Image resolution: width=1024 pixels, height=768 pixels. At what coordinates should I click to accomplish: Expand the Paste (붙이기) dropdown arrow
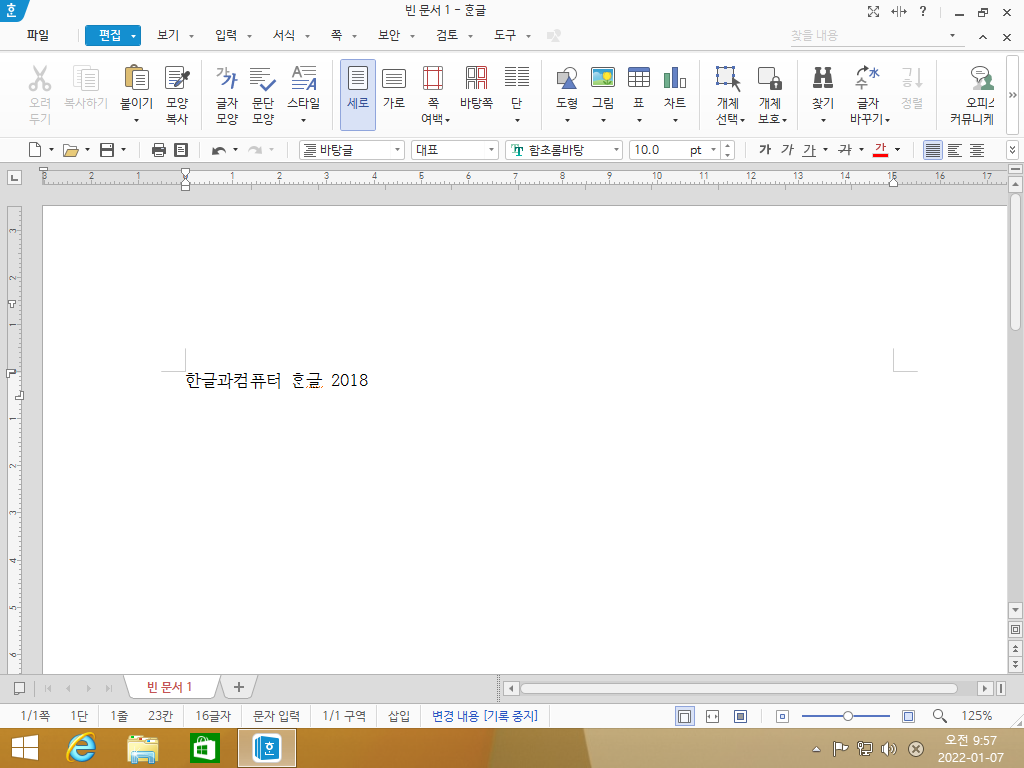point(136,120)
